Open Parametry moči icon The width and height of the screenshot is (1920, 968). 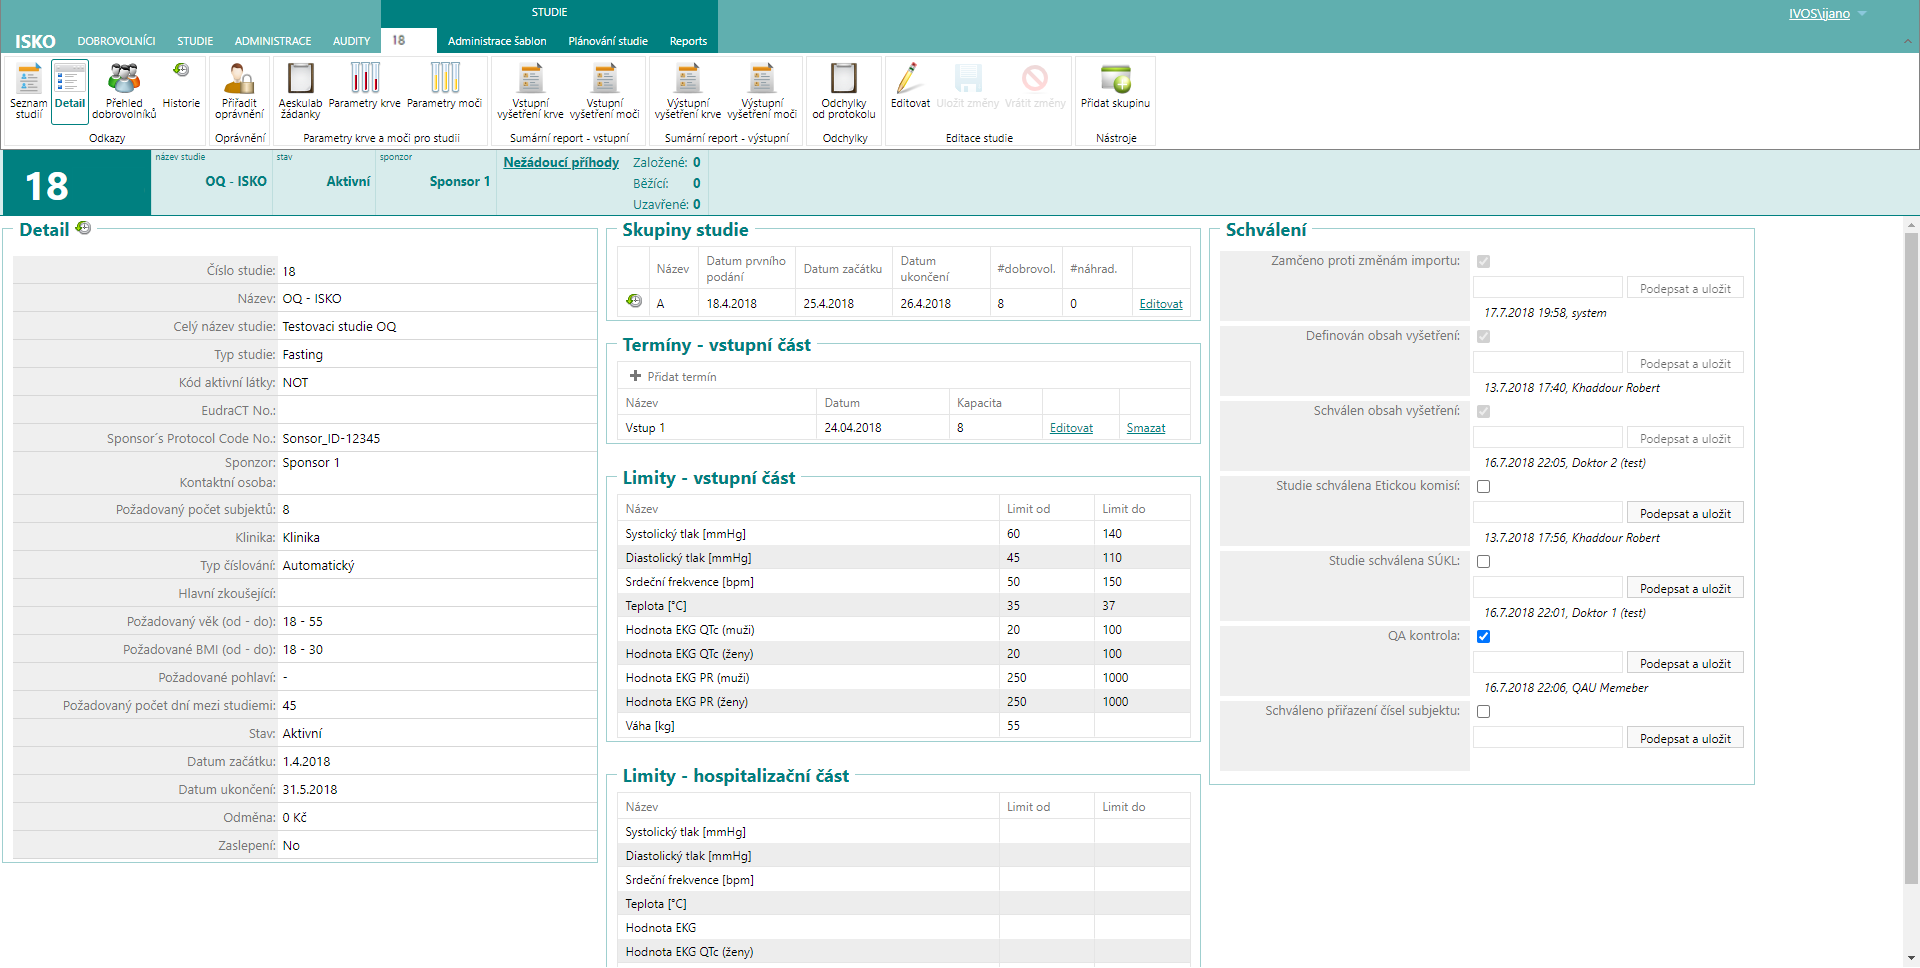point(444,86)
